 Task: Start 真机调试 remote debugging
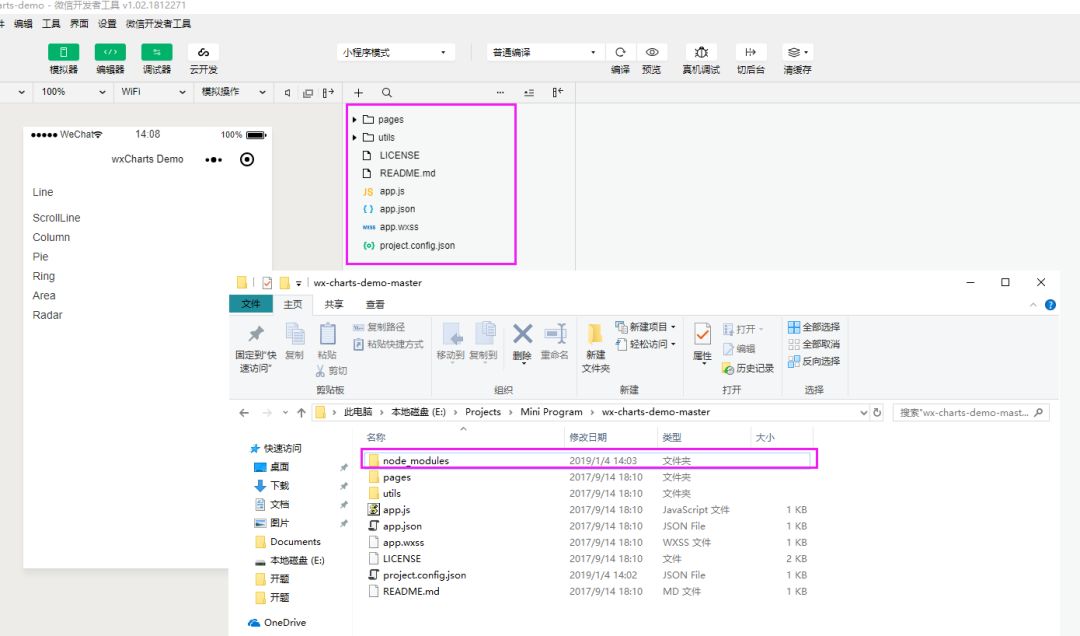(x=701, y=52)
